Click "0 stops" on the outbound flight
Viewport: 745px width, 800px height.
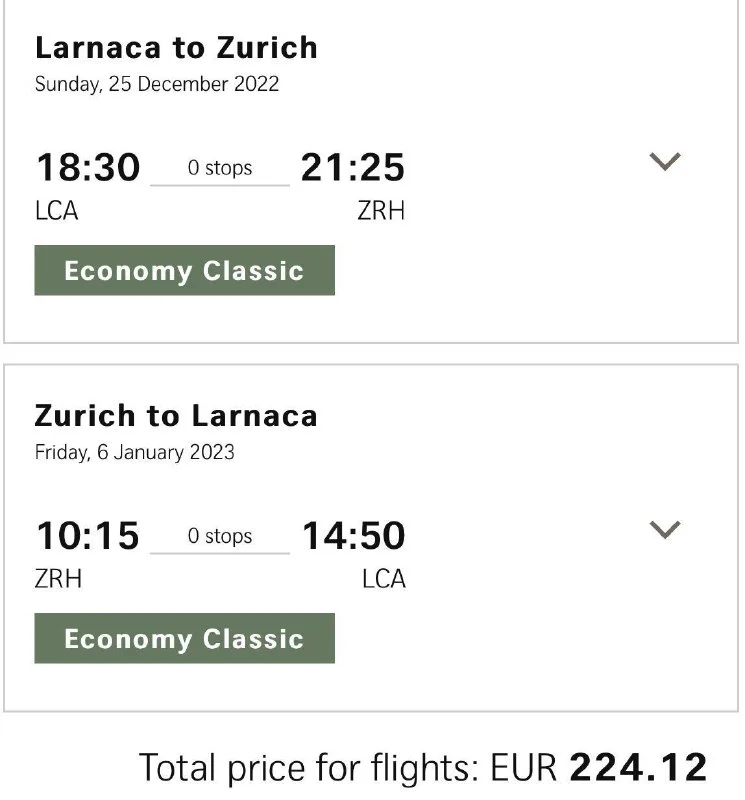tap(220, 168)
